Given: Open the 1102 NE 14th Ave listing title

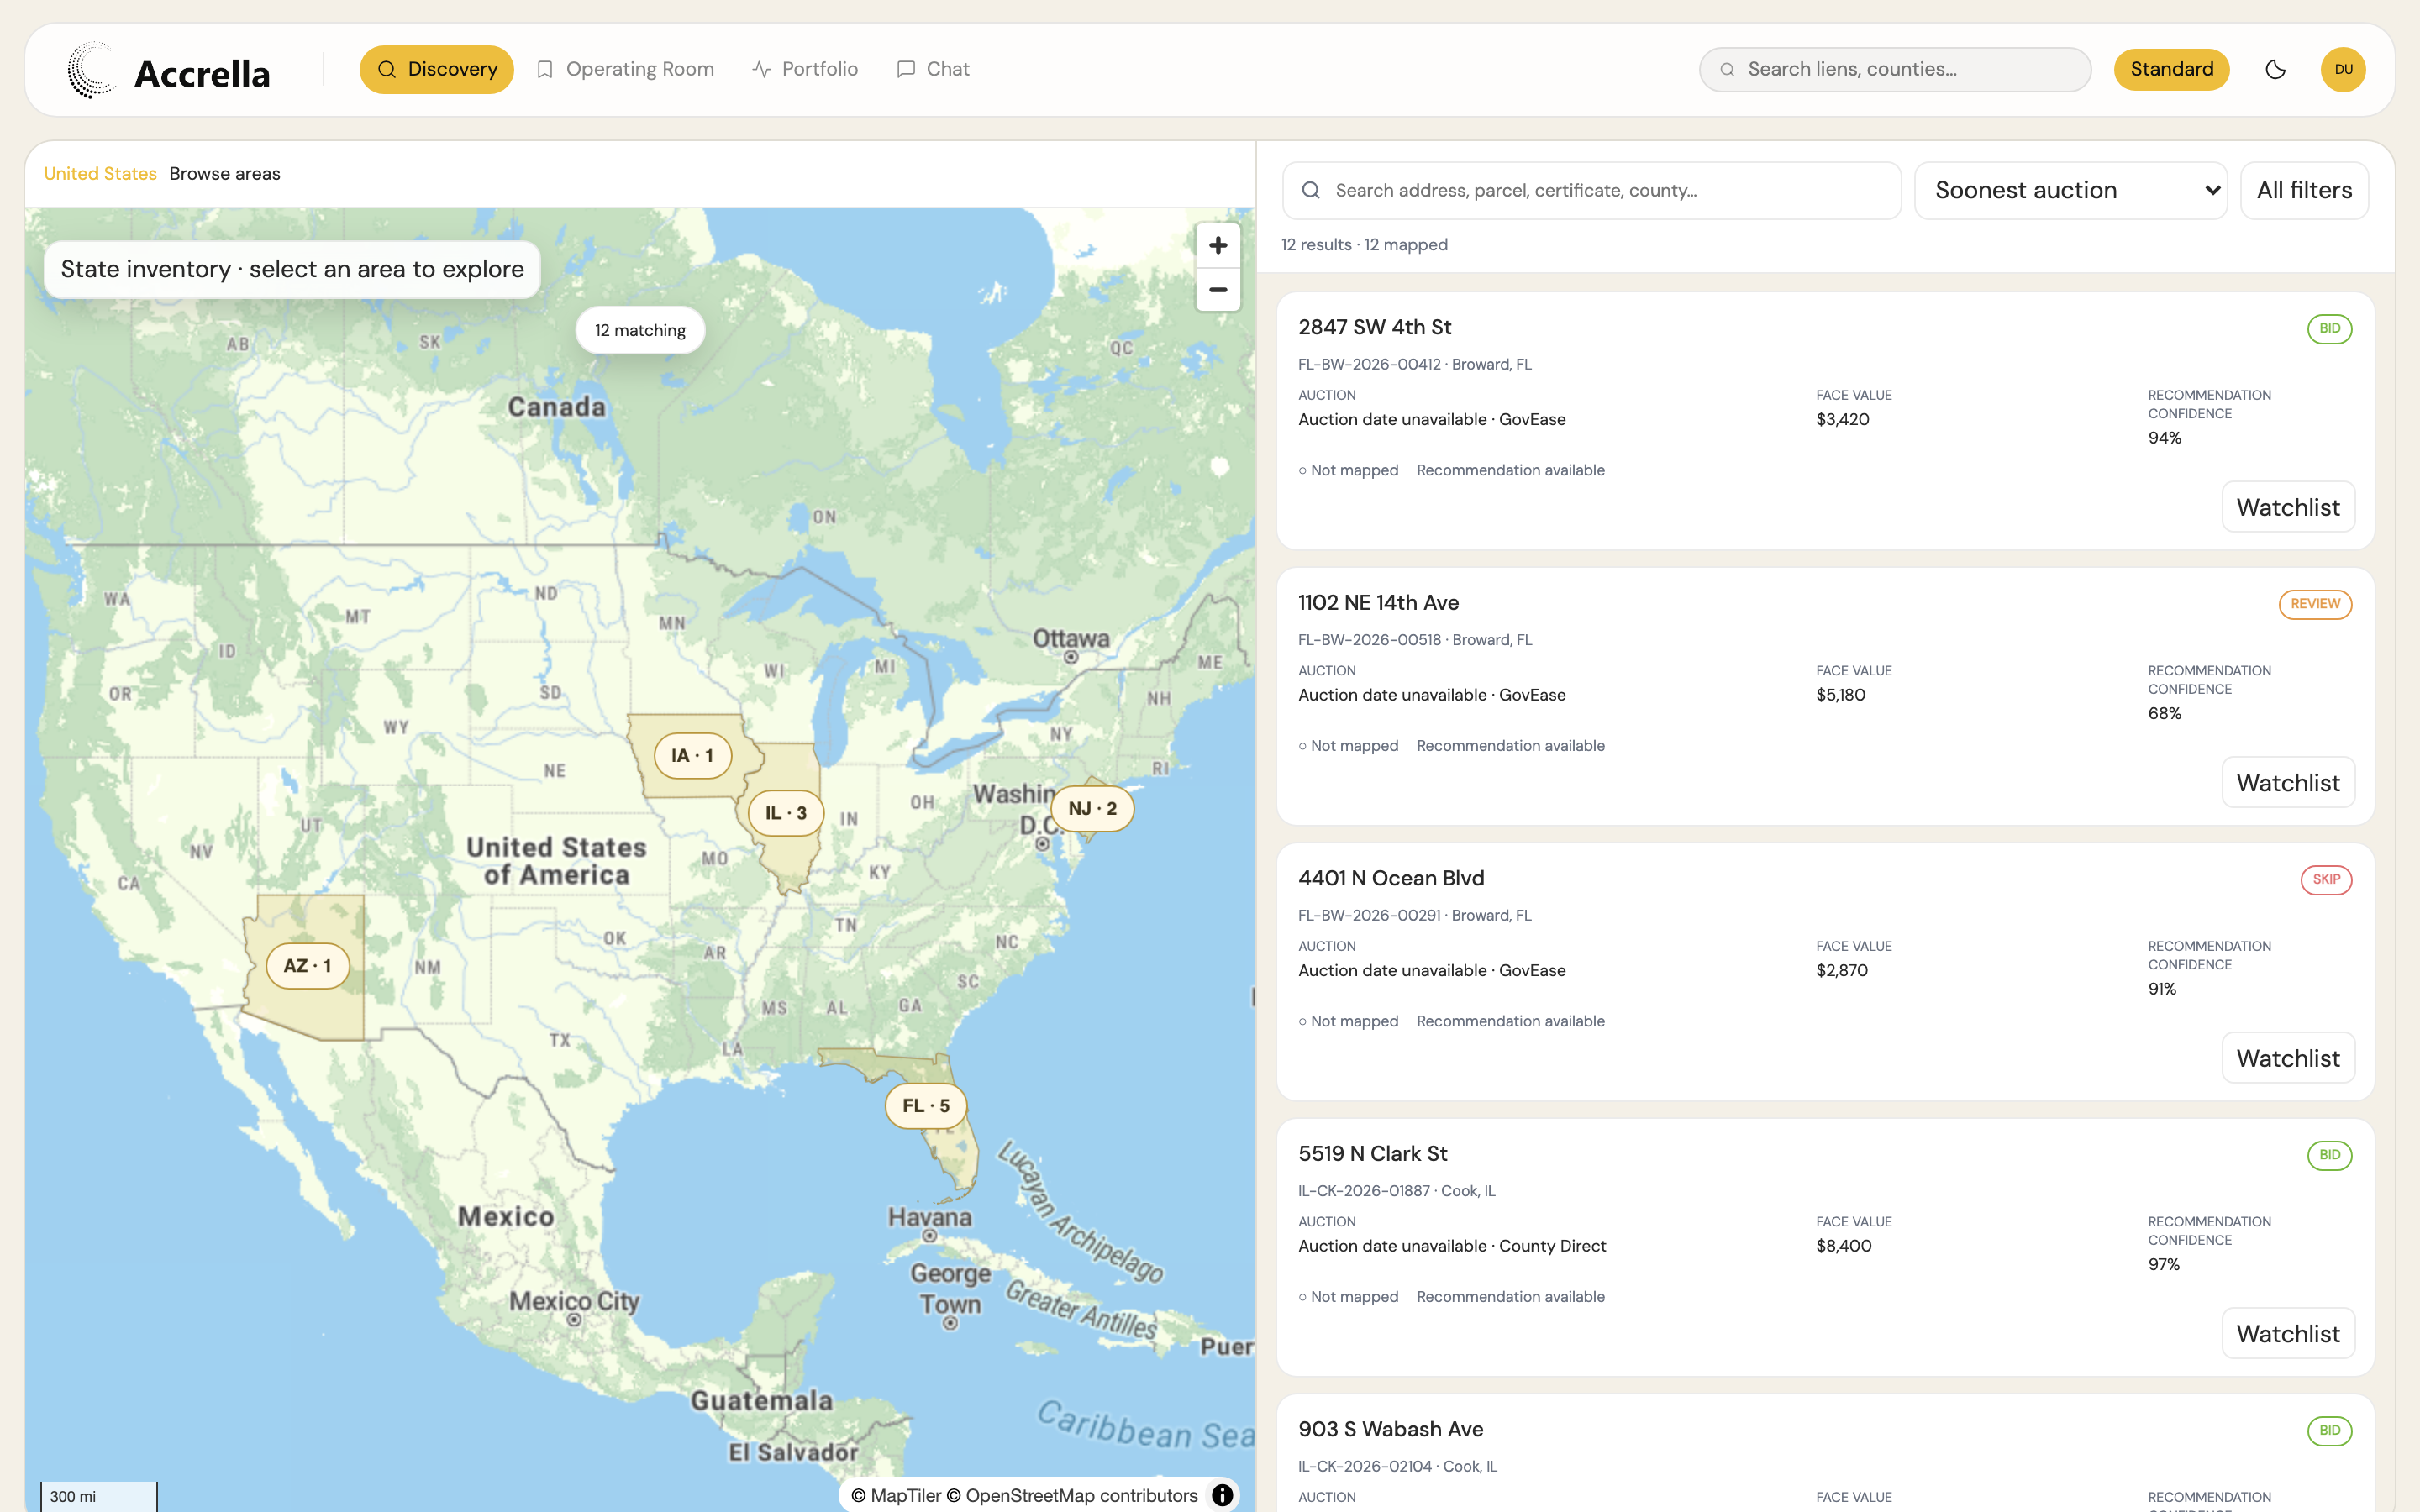Looking at the screenshot, I should click(x=1378, y=603).
